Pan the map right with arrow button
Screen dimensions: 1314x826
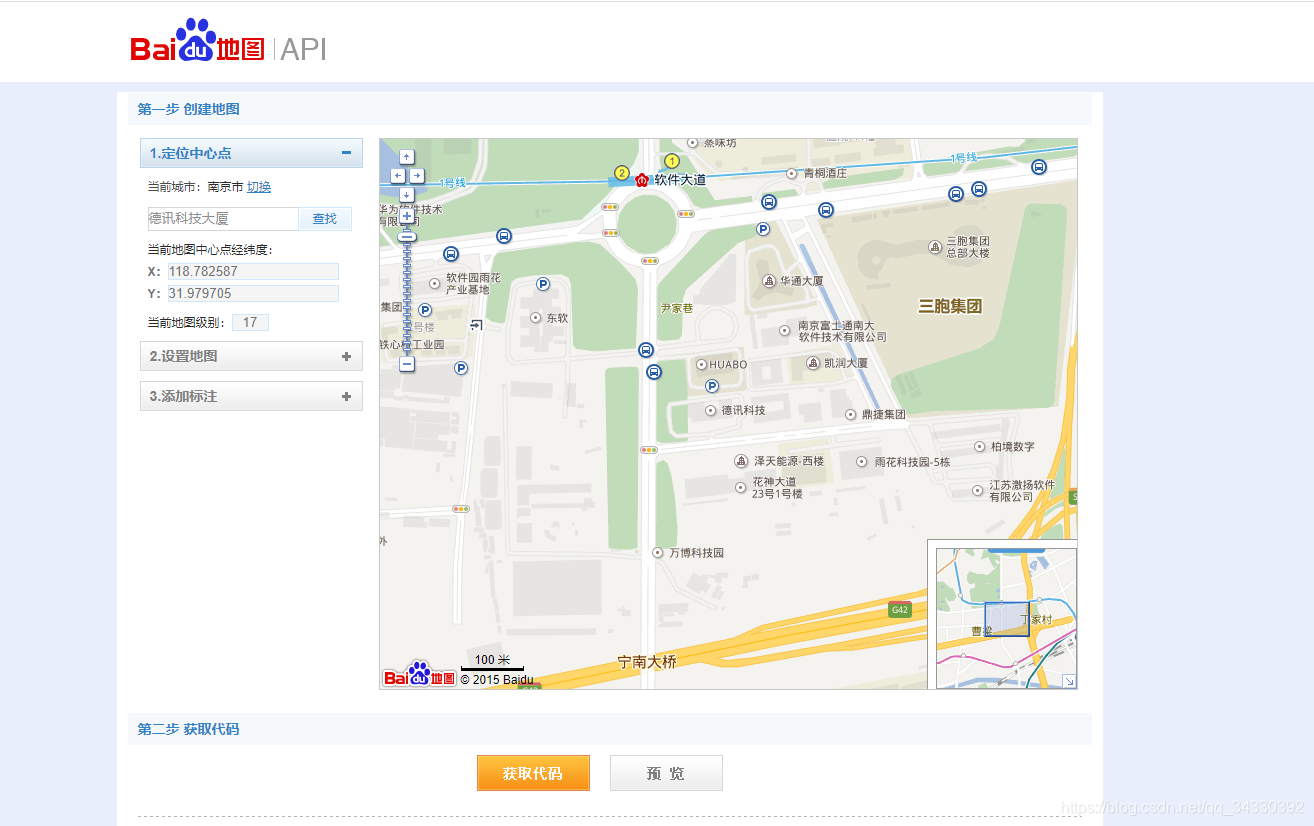click(x=416, y=176)
